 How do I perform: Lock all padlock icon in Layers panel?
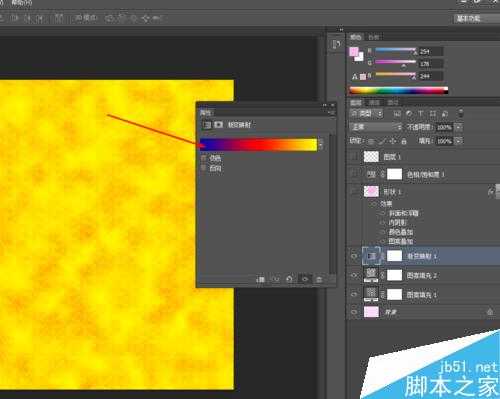tap(404, 141)
